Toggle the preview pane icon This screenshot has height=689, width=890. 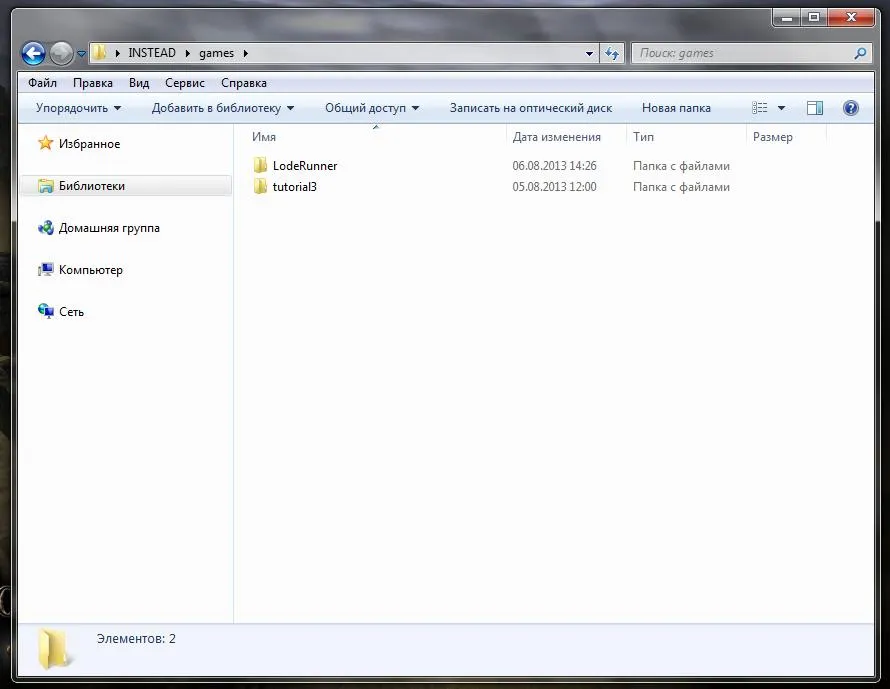point(815,108)
